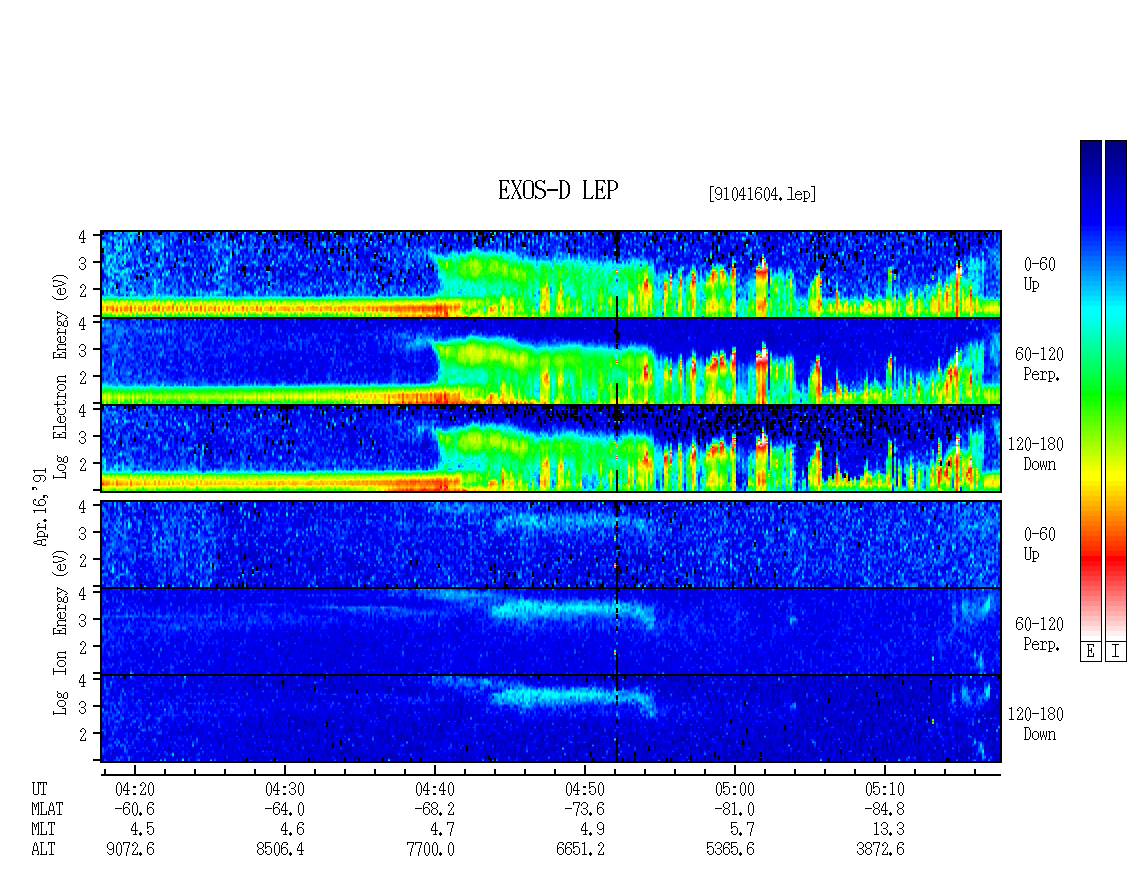The image size is (1130, 875).
Task: Click the "I" box under the color bar
Action: point(1116,652)
